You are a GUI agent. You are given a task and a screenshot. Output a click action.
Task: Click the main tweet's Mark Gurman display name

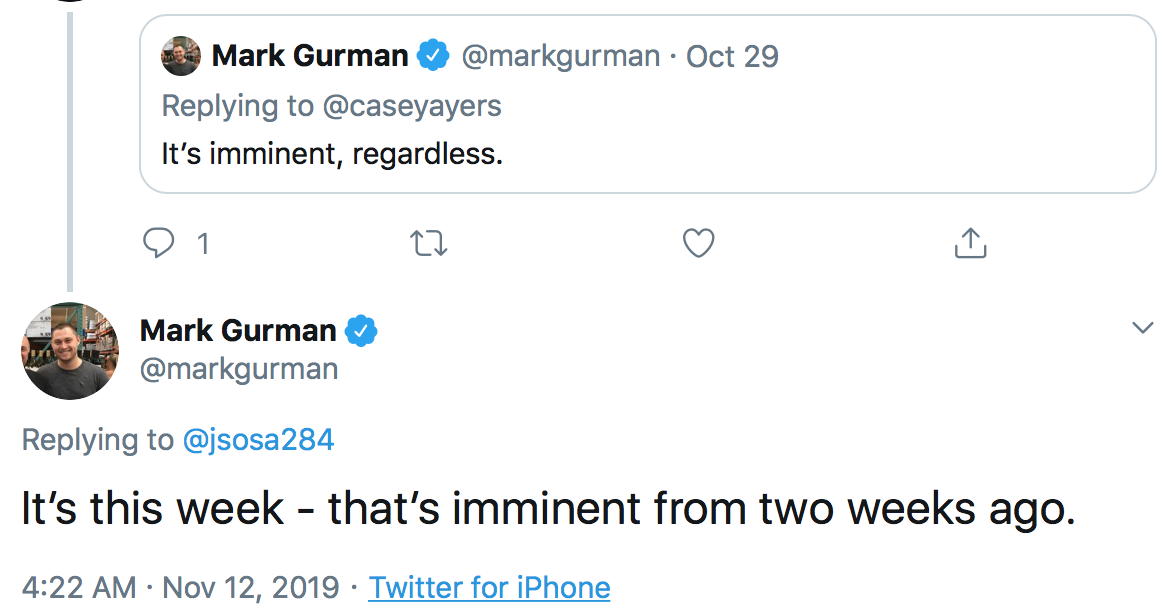pyautogui.click(x=238, y=330)
